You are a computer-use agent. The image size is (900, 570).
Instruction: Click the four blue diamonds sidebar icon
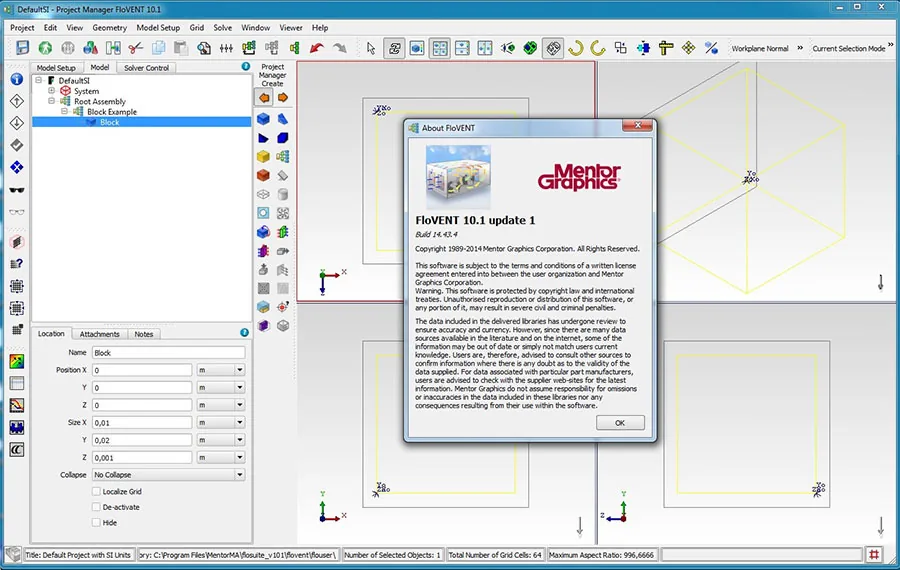pyautogui.click(x=17, y=167)
